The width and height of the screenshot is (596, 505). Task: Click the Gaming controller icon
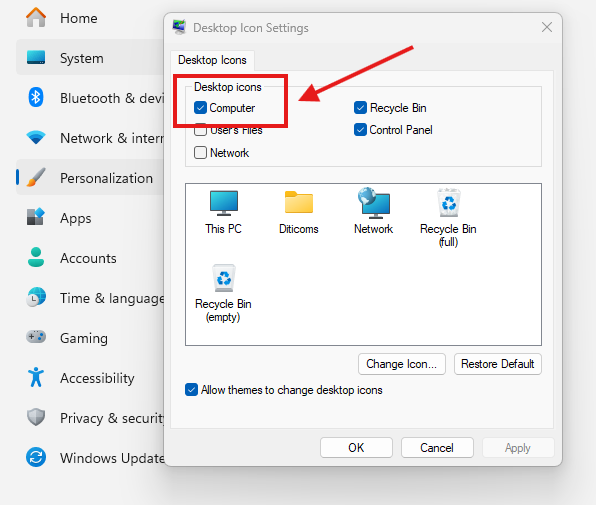[36, 337]
